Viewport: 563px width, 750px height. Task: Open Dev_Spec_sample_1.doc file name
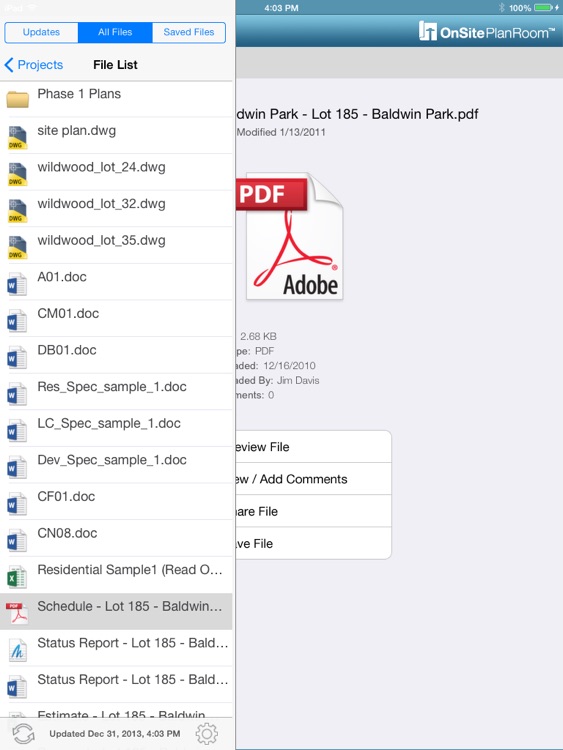tap(112, 460)
